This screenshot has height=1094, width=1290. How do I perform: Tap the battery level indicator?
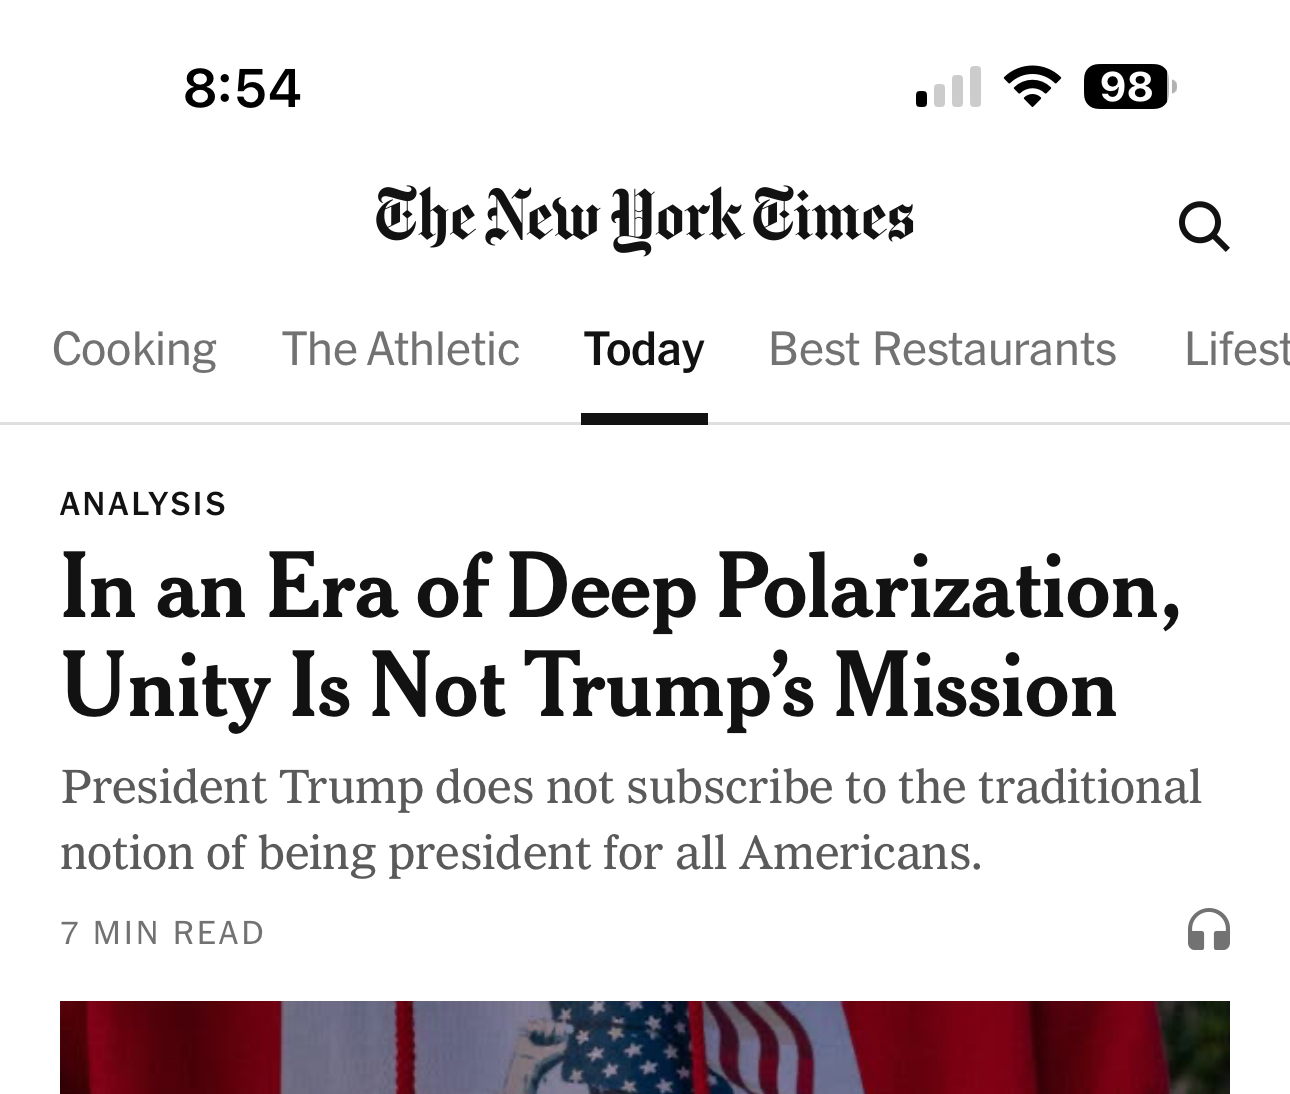click(1128, 87)
